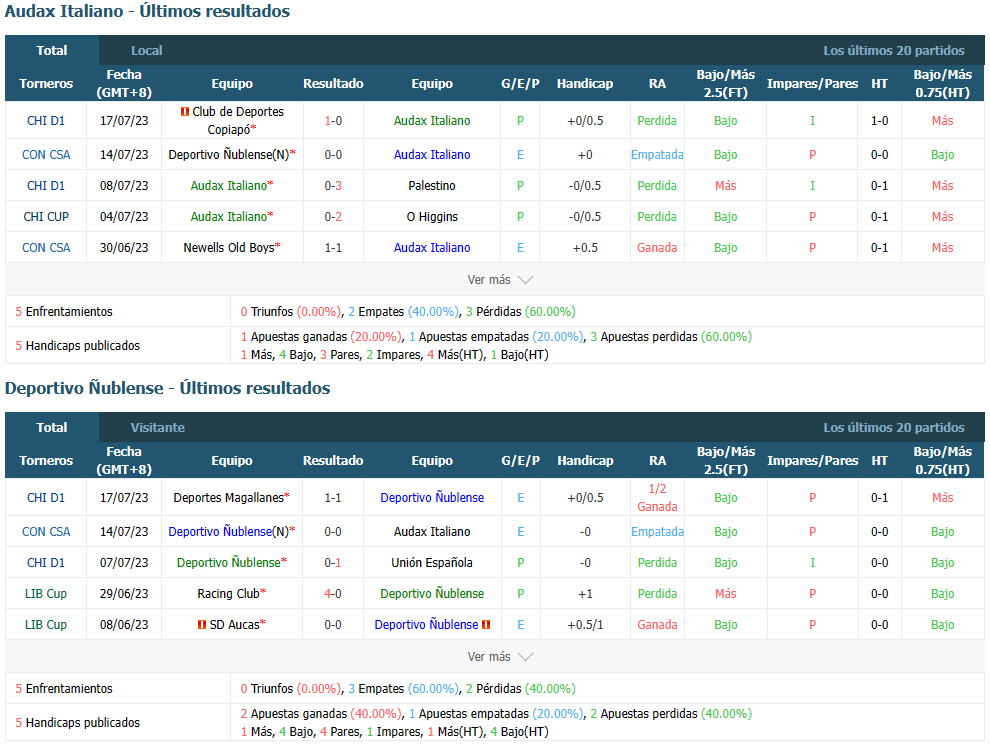Click the 0-1 result against Unión Española
Viewport: 990px width, 747px height.
tap(333, 563)
